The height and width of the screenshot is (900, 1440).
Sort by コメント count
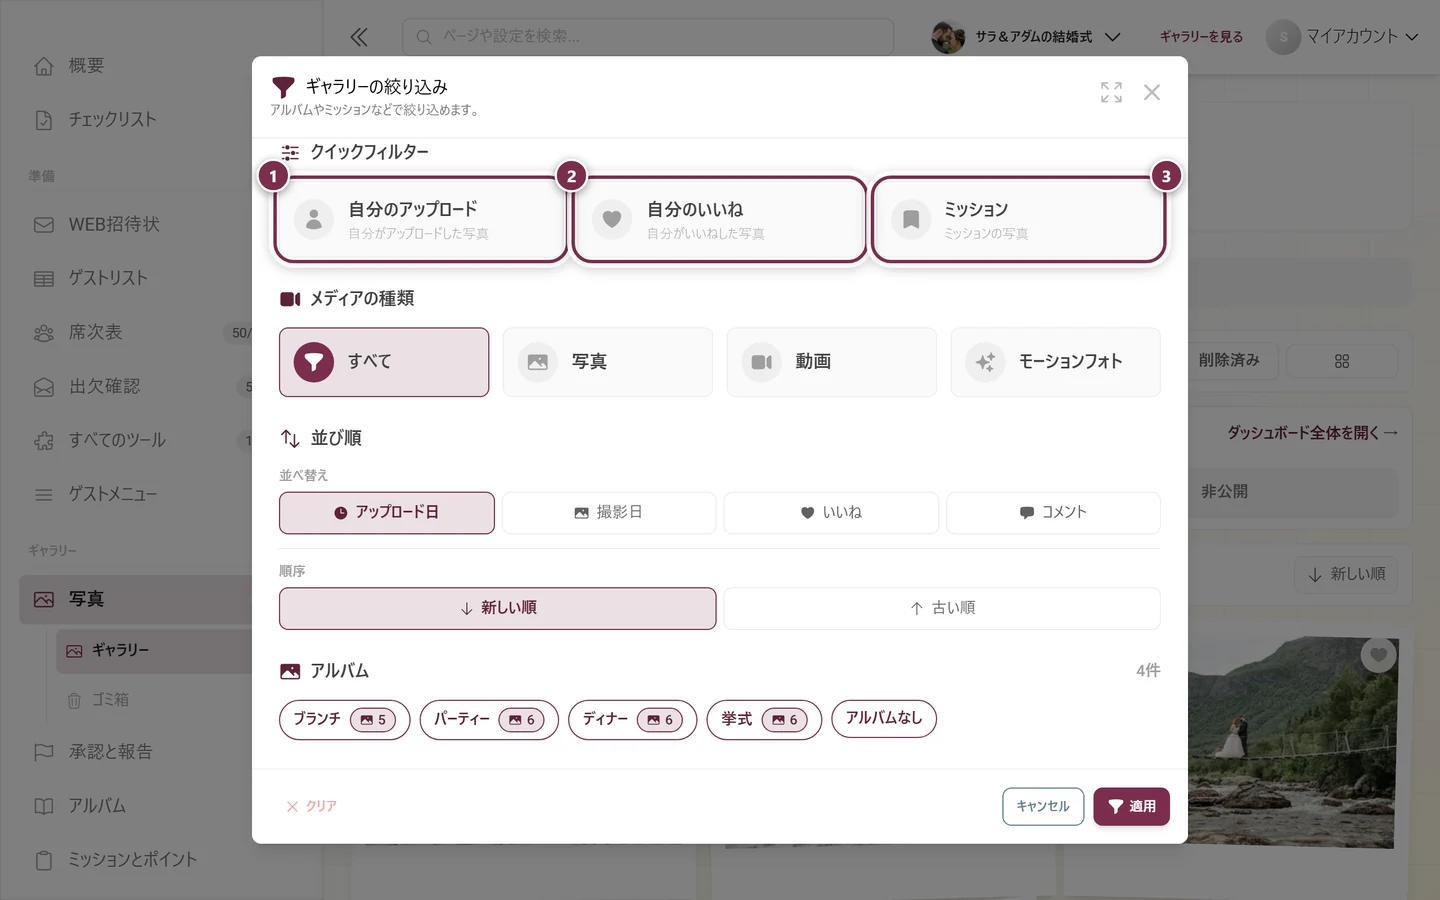click(x=1053, y=513)
